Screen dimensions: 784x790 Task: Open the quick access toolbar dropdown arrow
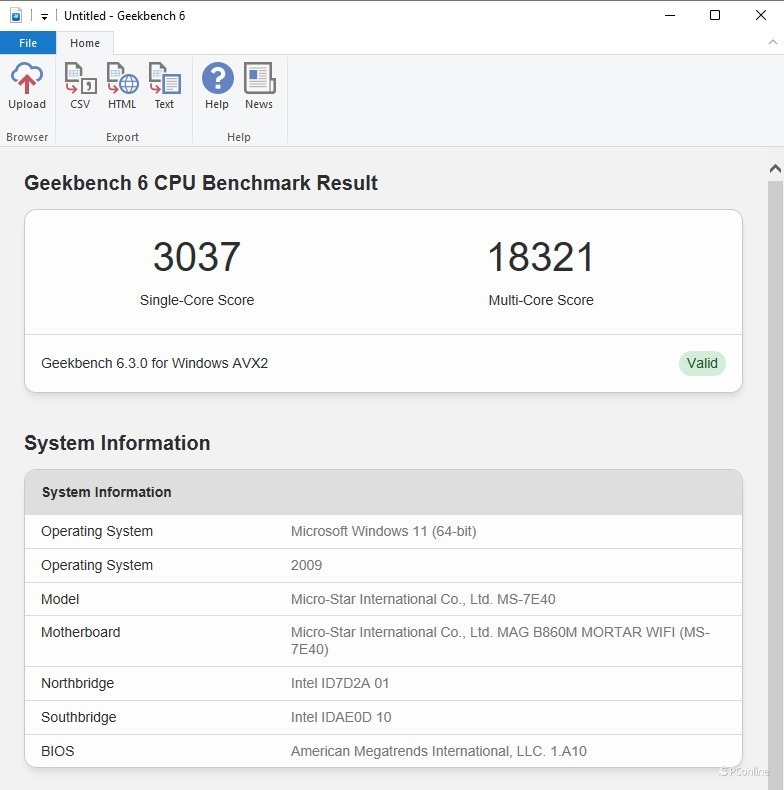[44, 17]
